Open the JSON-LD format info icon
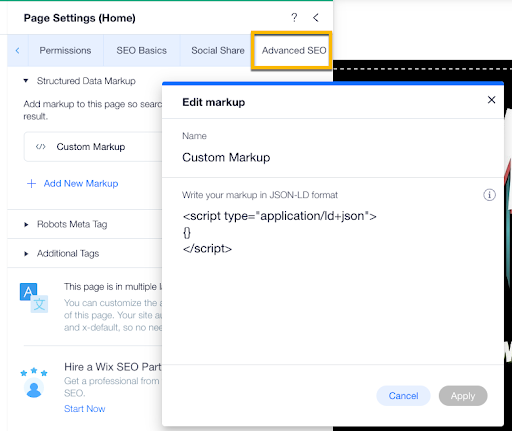Viewport: 512px width, 431px height. pyautogui.click(x=489, y=195)
